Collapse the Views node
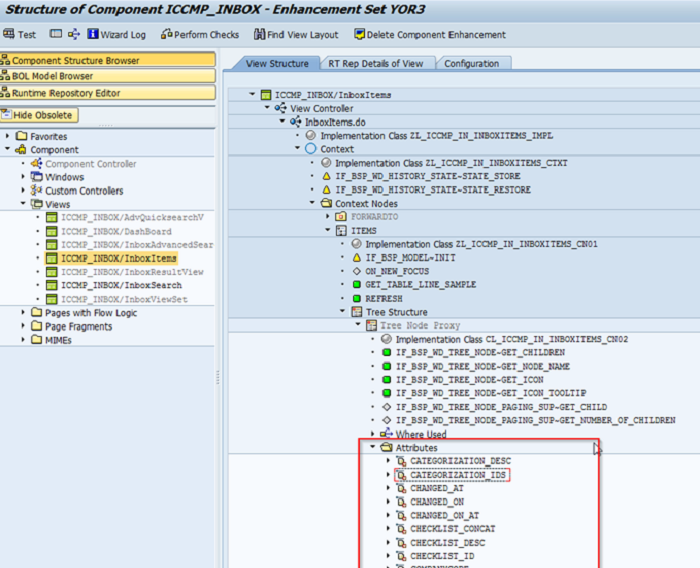 [23, 204]
